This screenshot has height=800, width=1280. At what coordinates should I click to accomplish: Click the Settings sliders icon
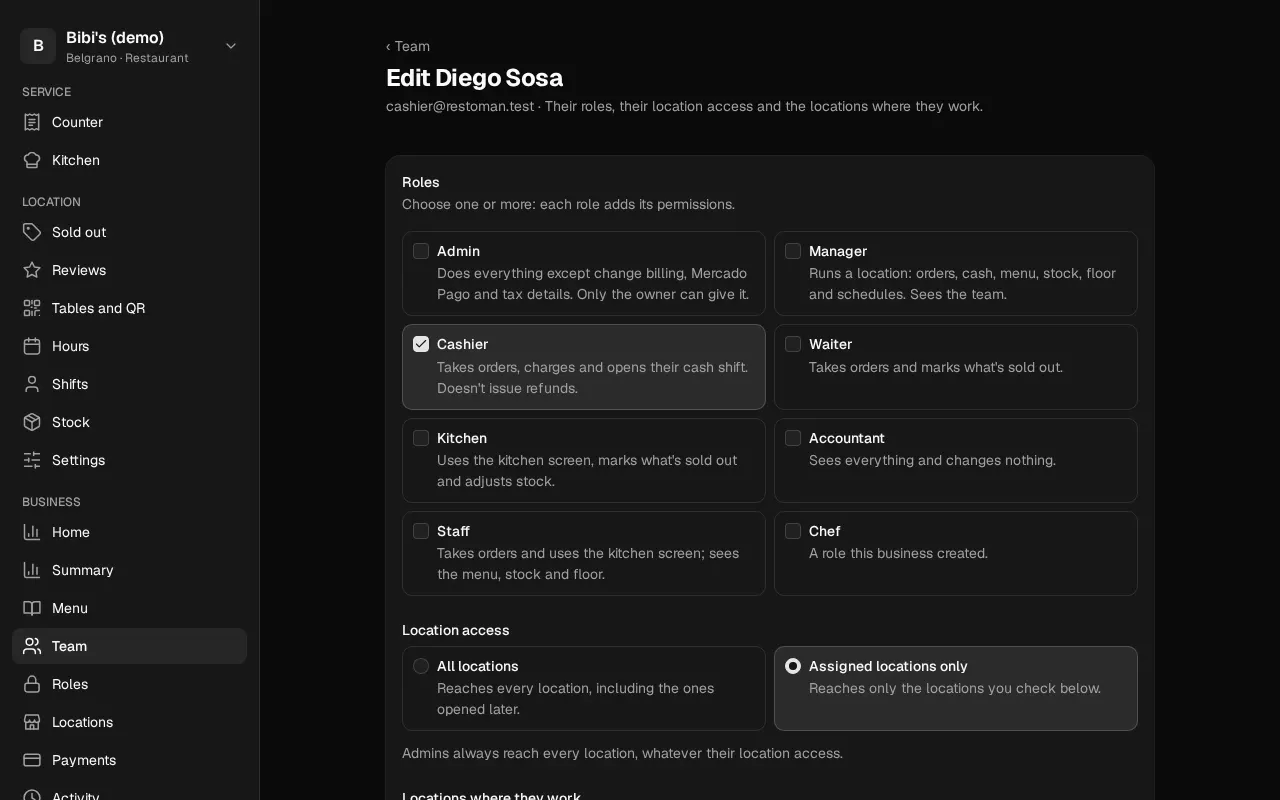click(32, 460)
